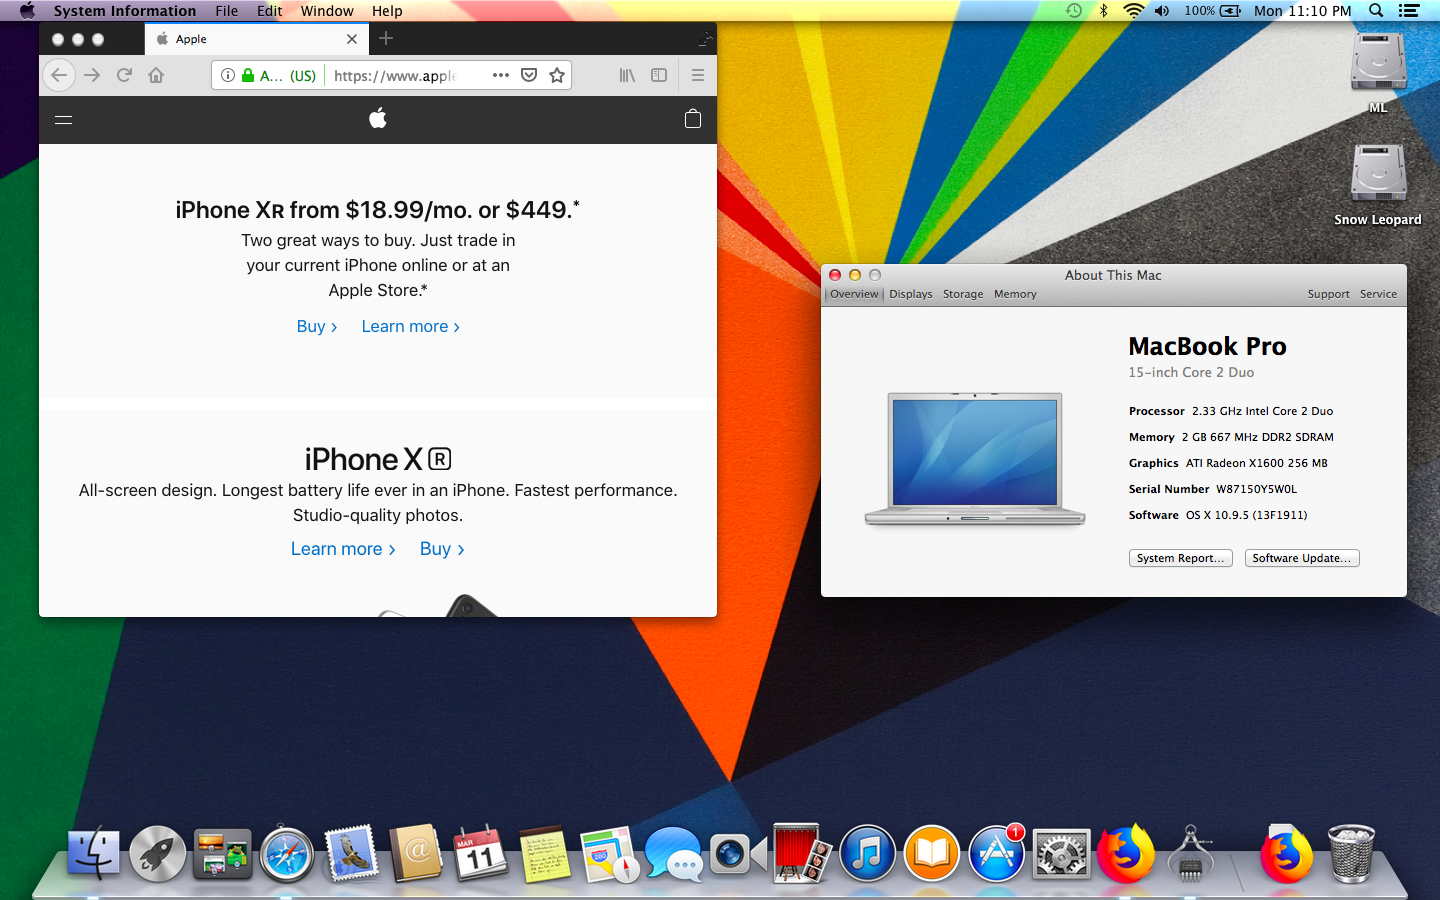Open Notification Center list icon

click(1409, 11)
